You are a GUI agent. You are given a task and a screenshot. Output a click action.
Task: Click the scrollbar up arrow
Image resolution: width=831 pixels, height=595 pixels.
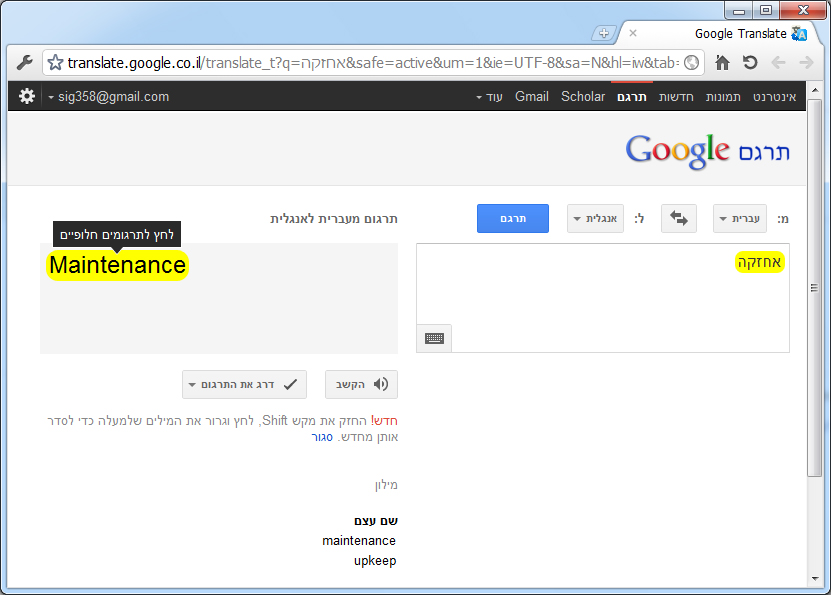pyautogui.click(x=815, y=90)
